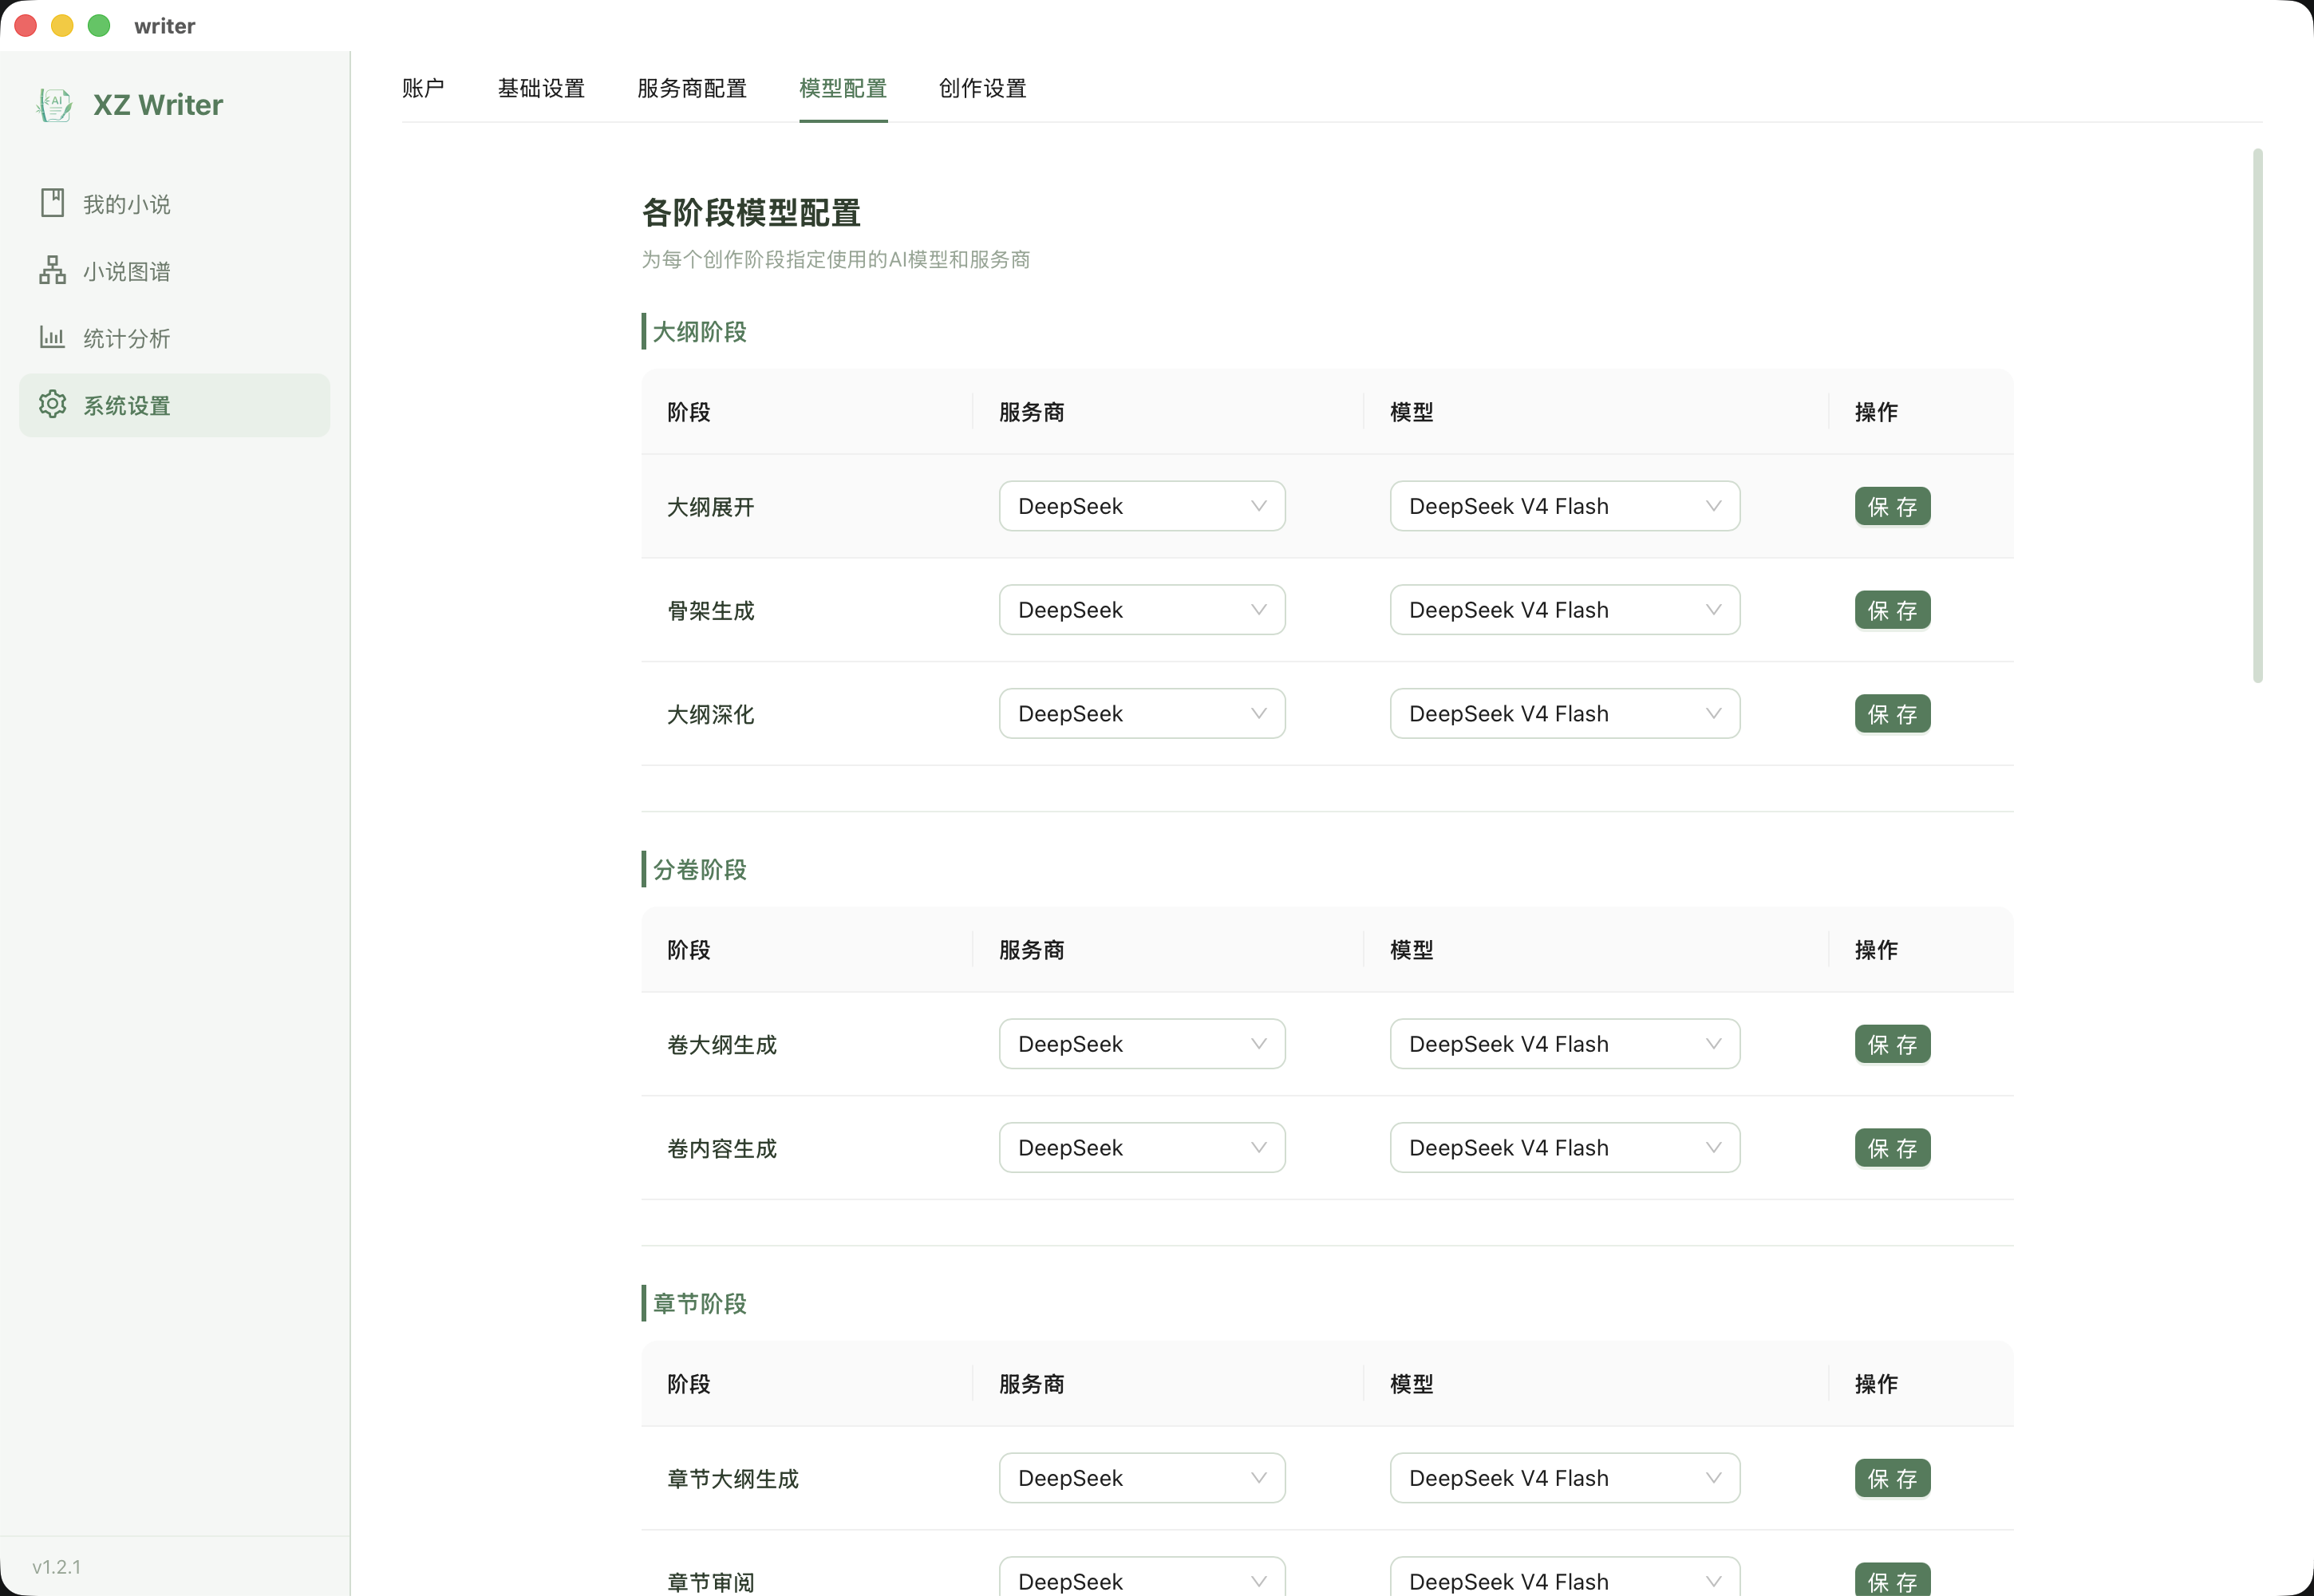This screenshot has width=2314, height=1596.
Task: Switch to the 基础设置 tab
Action: tap(541, 88)
